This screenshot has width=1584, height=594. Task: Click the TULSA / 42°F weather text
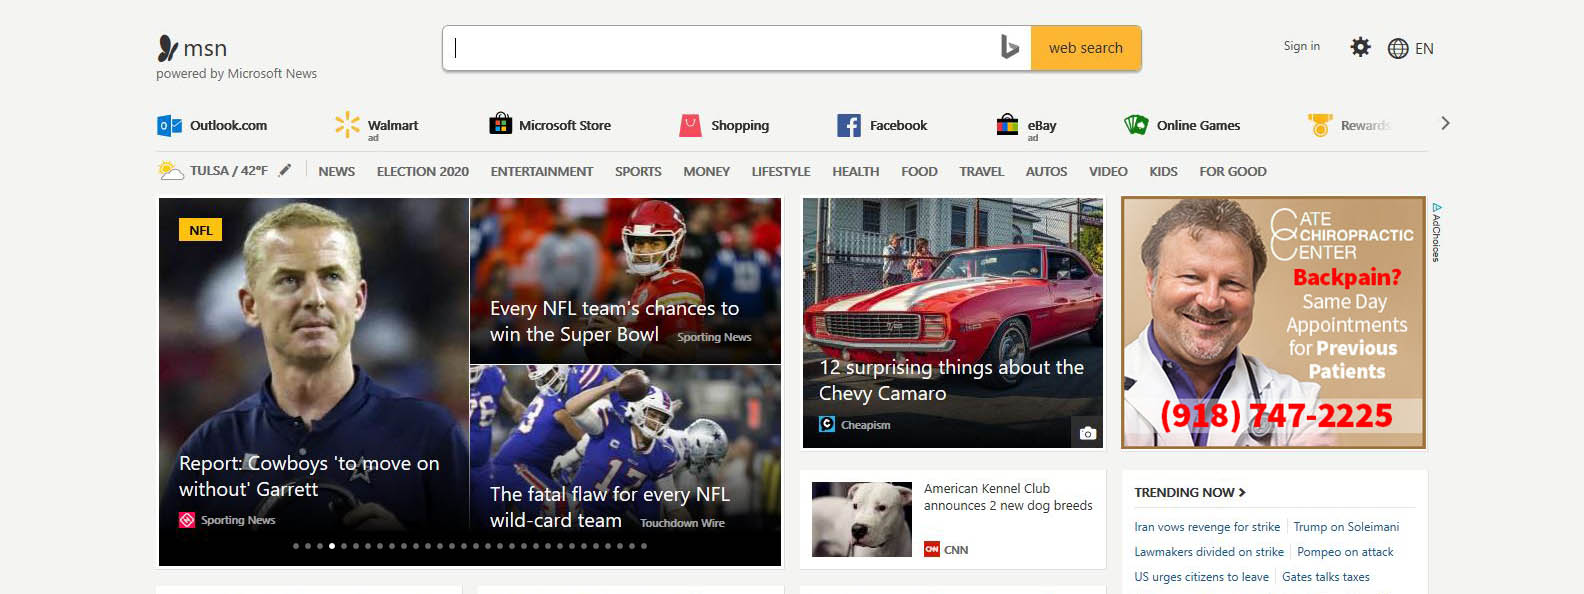pos(229,170)
